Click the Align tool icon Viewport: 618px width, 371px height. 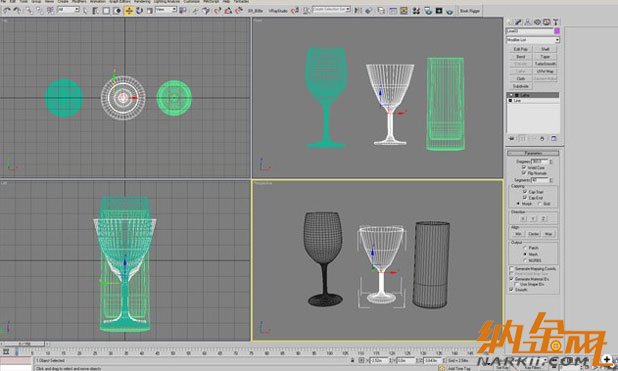pos(369,11)
